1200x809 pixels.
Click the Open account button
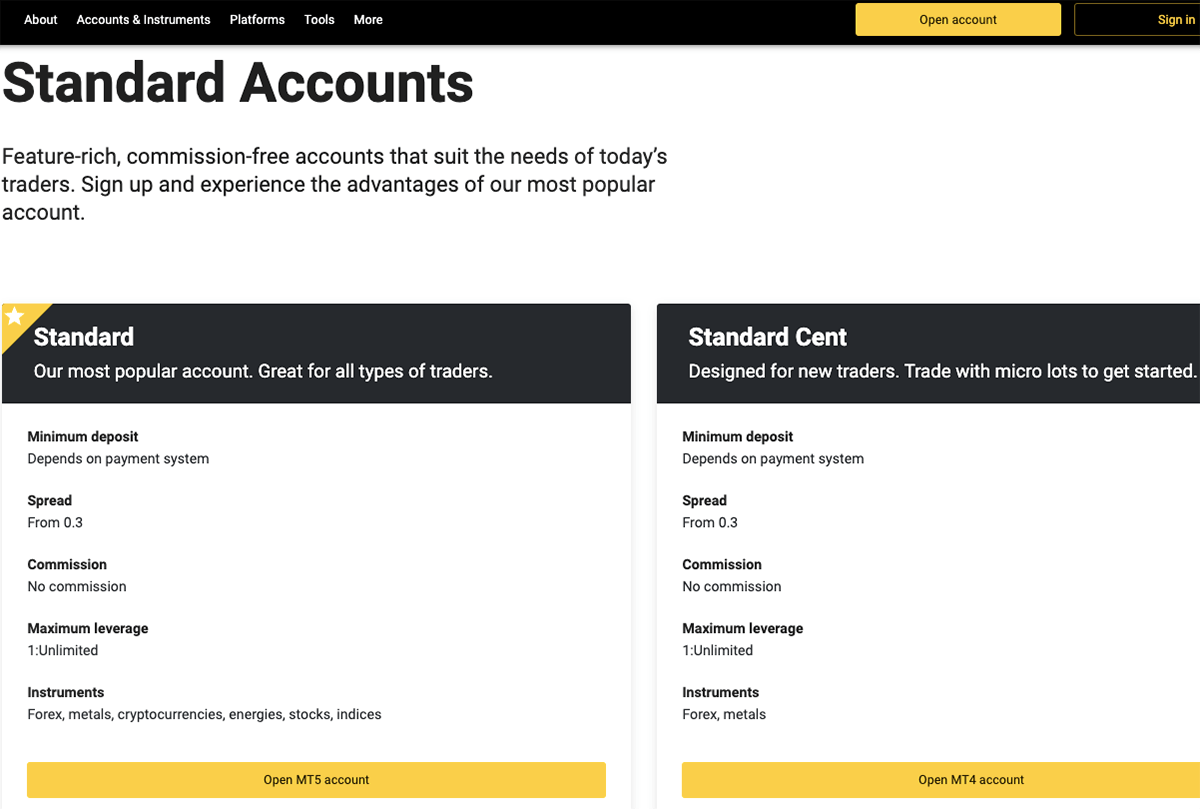pyautogui.click(x=957, y=19)
